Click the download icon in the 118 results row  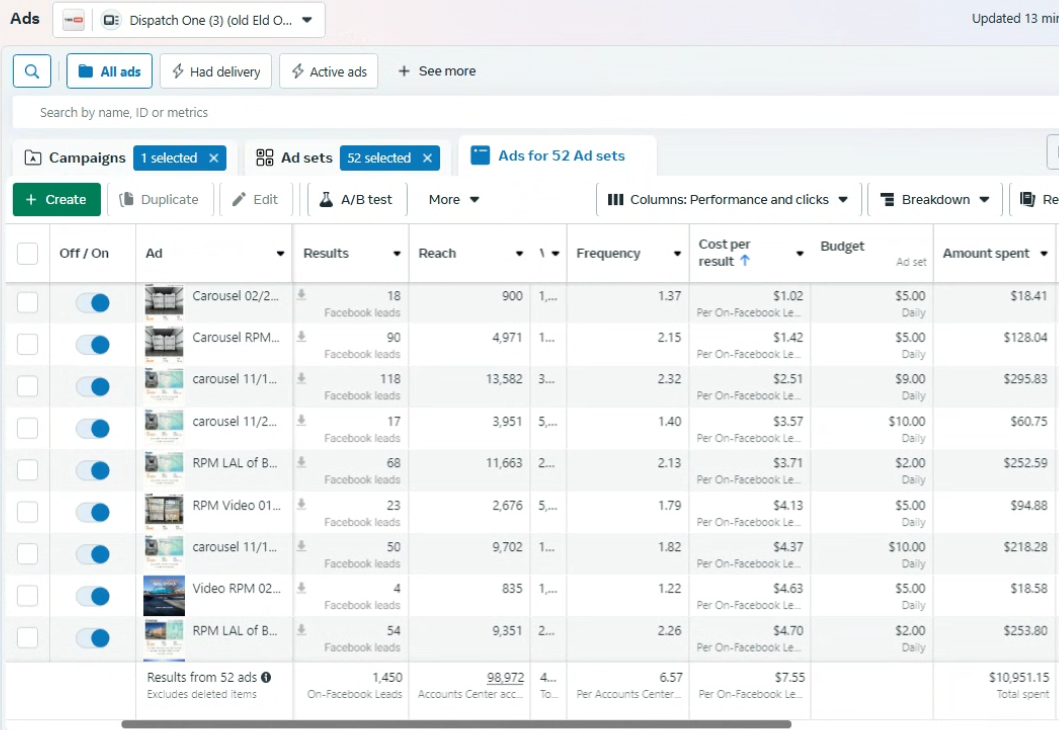tap(302, 379)
